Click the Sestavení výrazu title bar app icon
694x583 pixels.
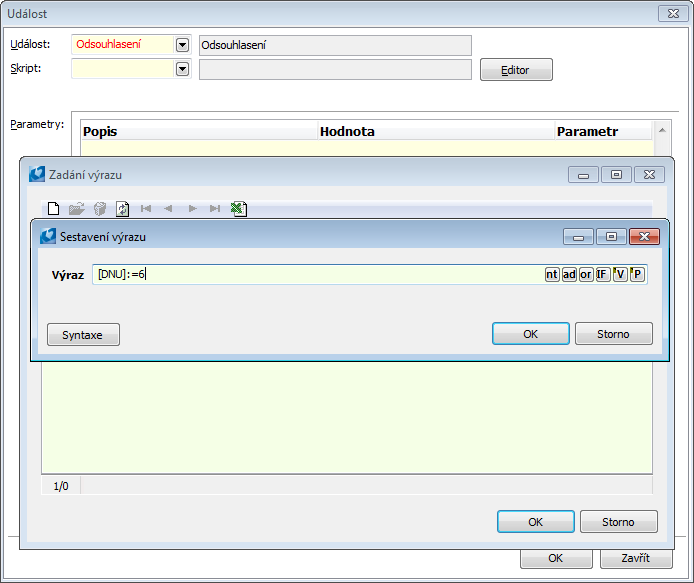[48, 236]
